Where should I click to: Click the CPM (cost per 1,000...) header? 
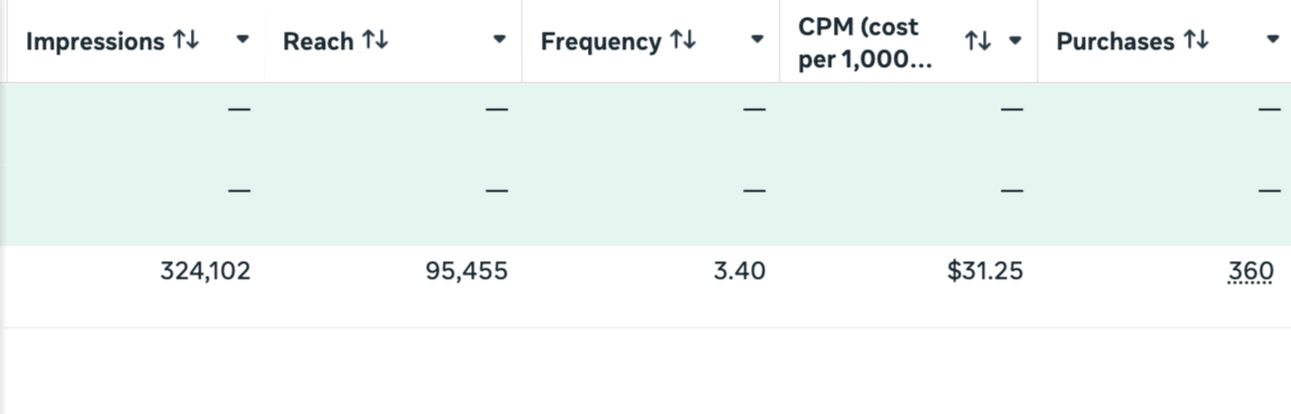(865, 42)
